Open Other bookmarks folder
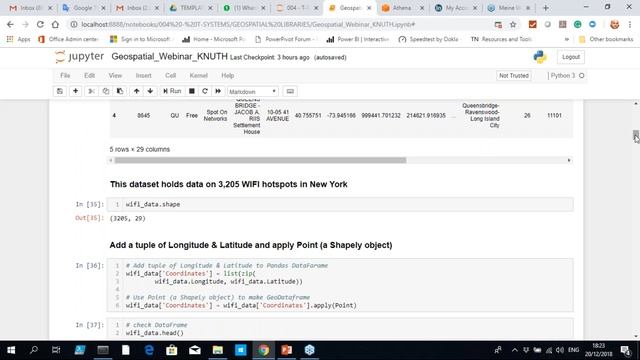 click(x=606, y=39)
